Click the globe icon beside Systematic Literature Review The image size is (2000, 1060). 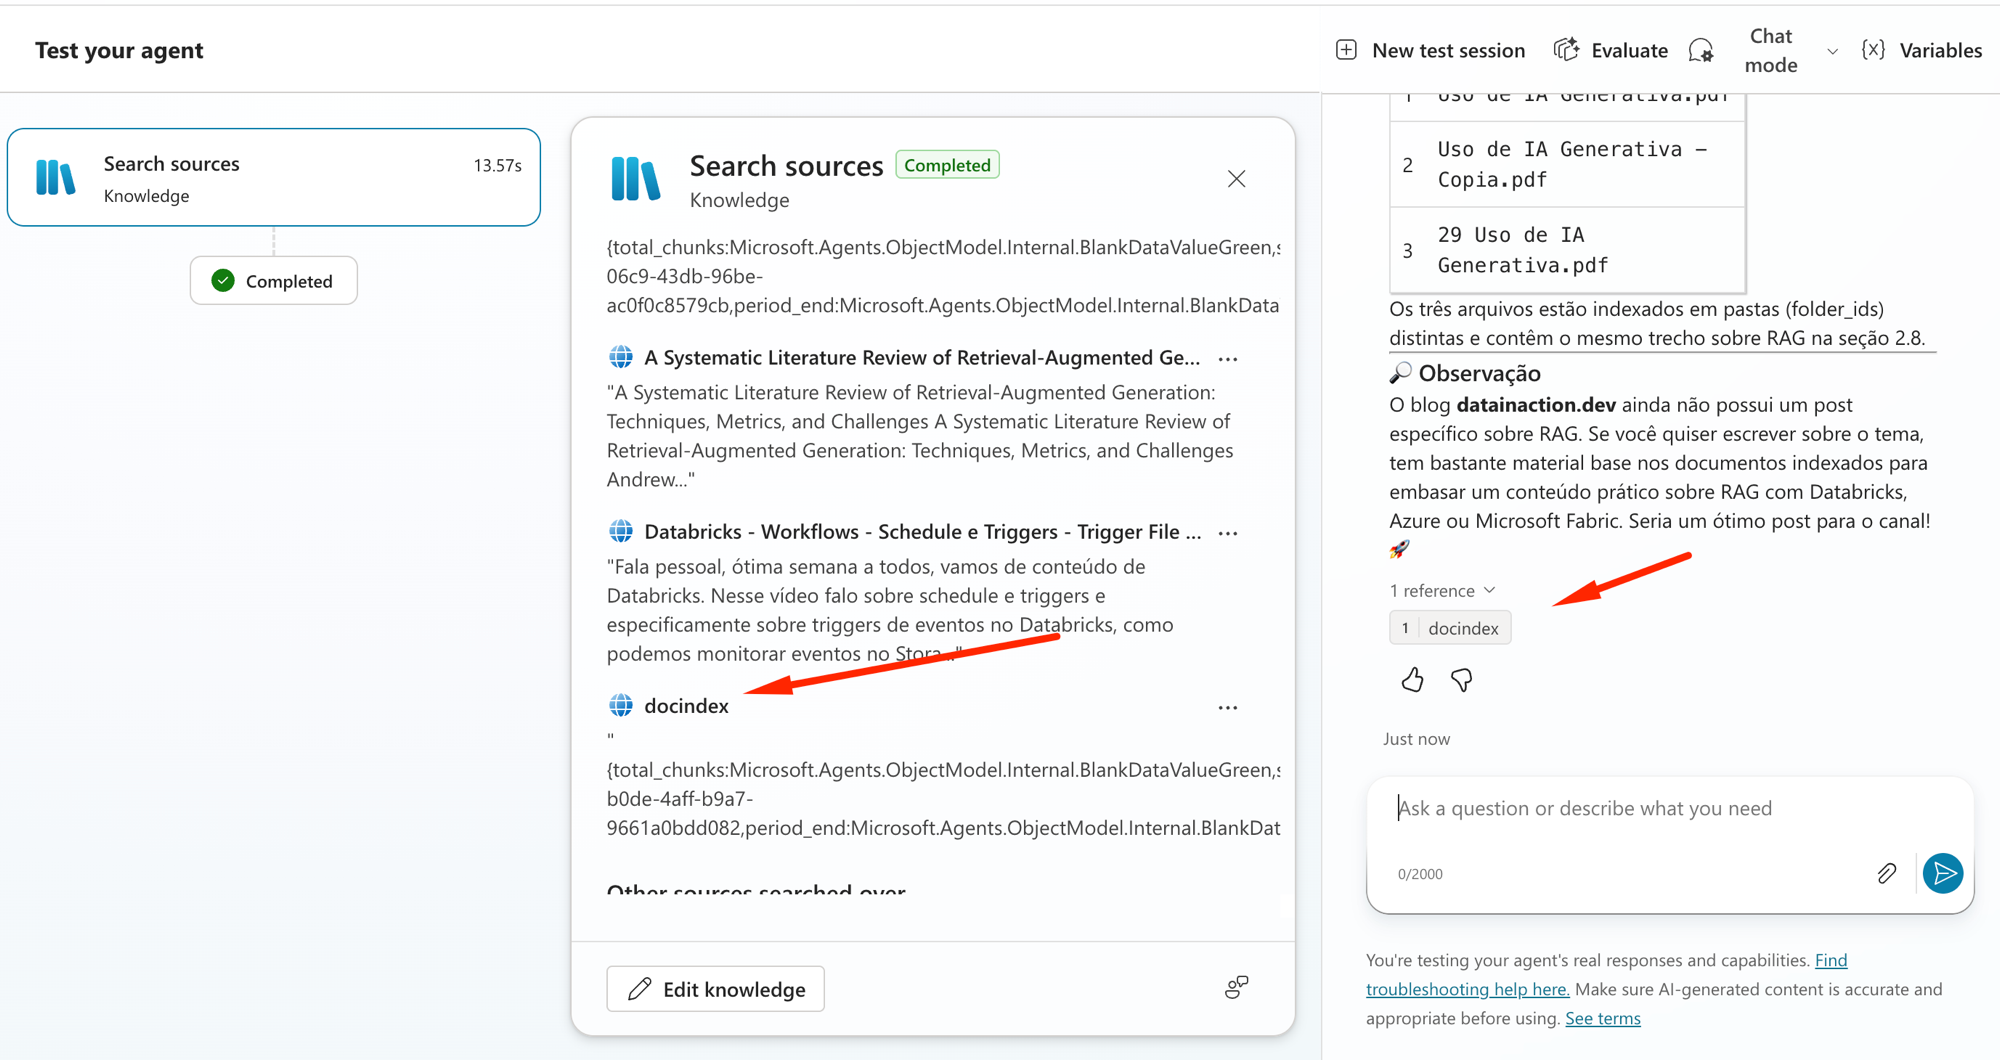coord(621,357)
